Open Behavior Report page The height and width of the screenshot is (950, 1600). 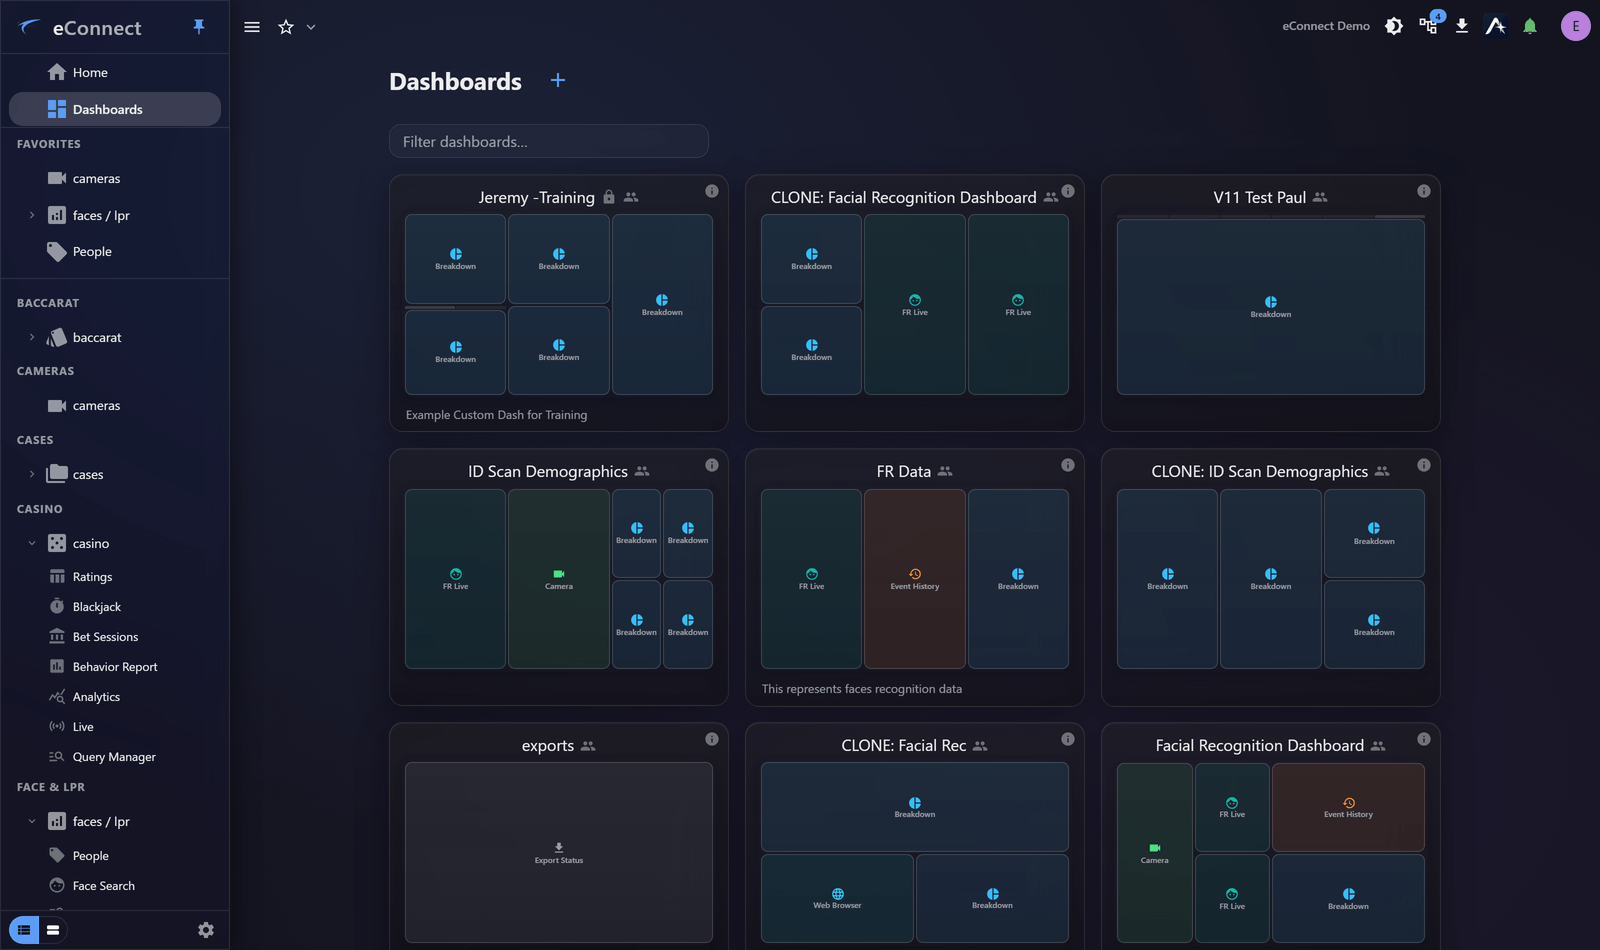coord(115,667)
